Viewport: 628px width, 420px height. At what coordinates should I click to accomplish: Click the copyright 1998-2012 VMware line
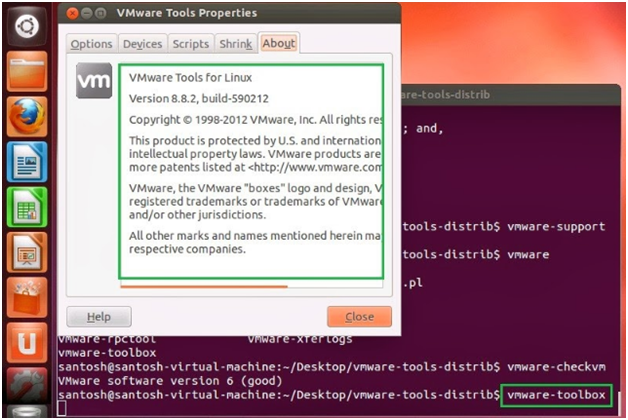[256, 120]
